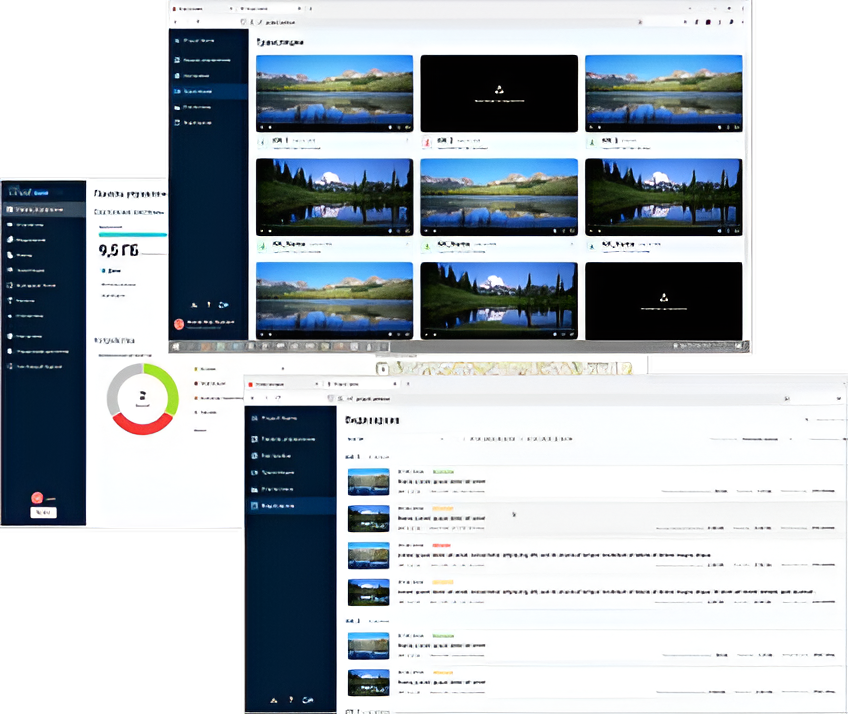Click the "9,5 ГБ" storage value
The image size is (848, 714).
coord(118,250)
